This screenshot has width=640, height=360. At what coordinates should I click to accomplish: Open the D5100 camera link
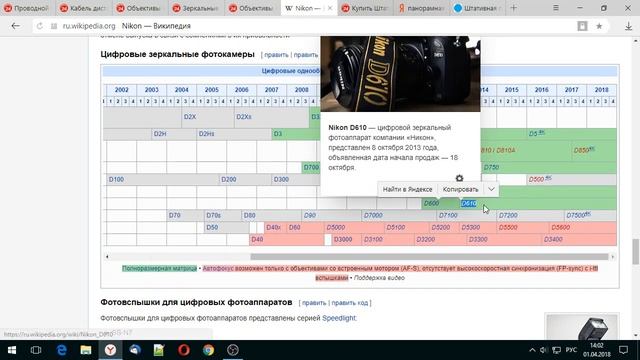pos(396,227)
